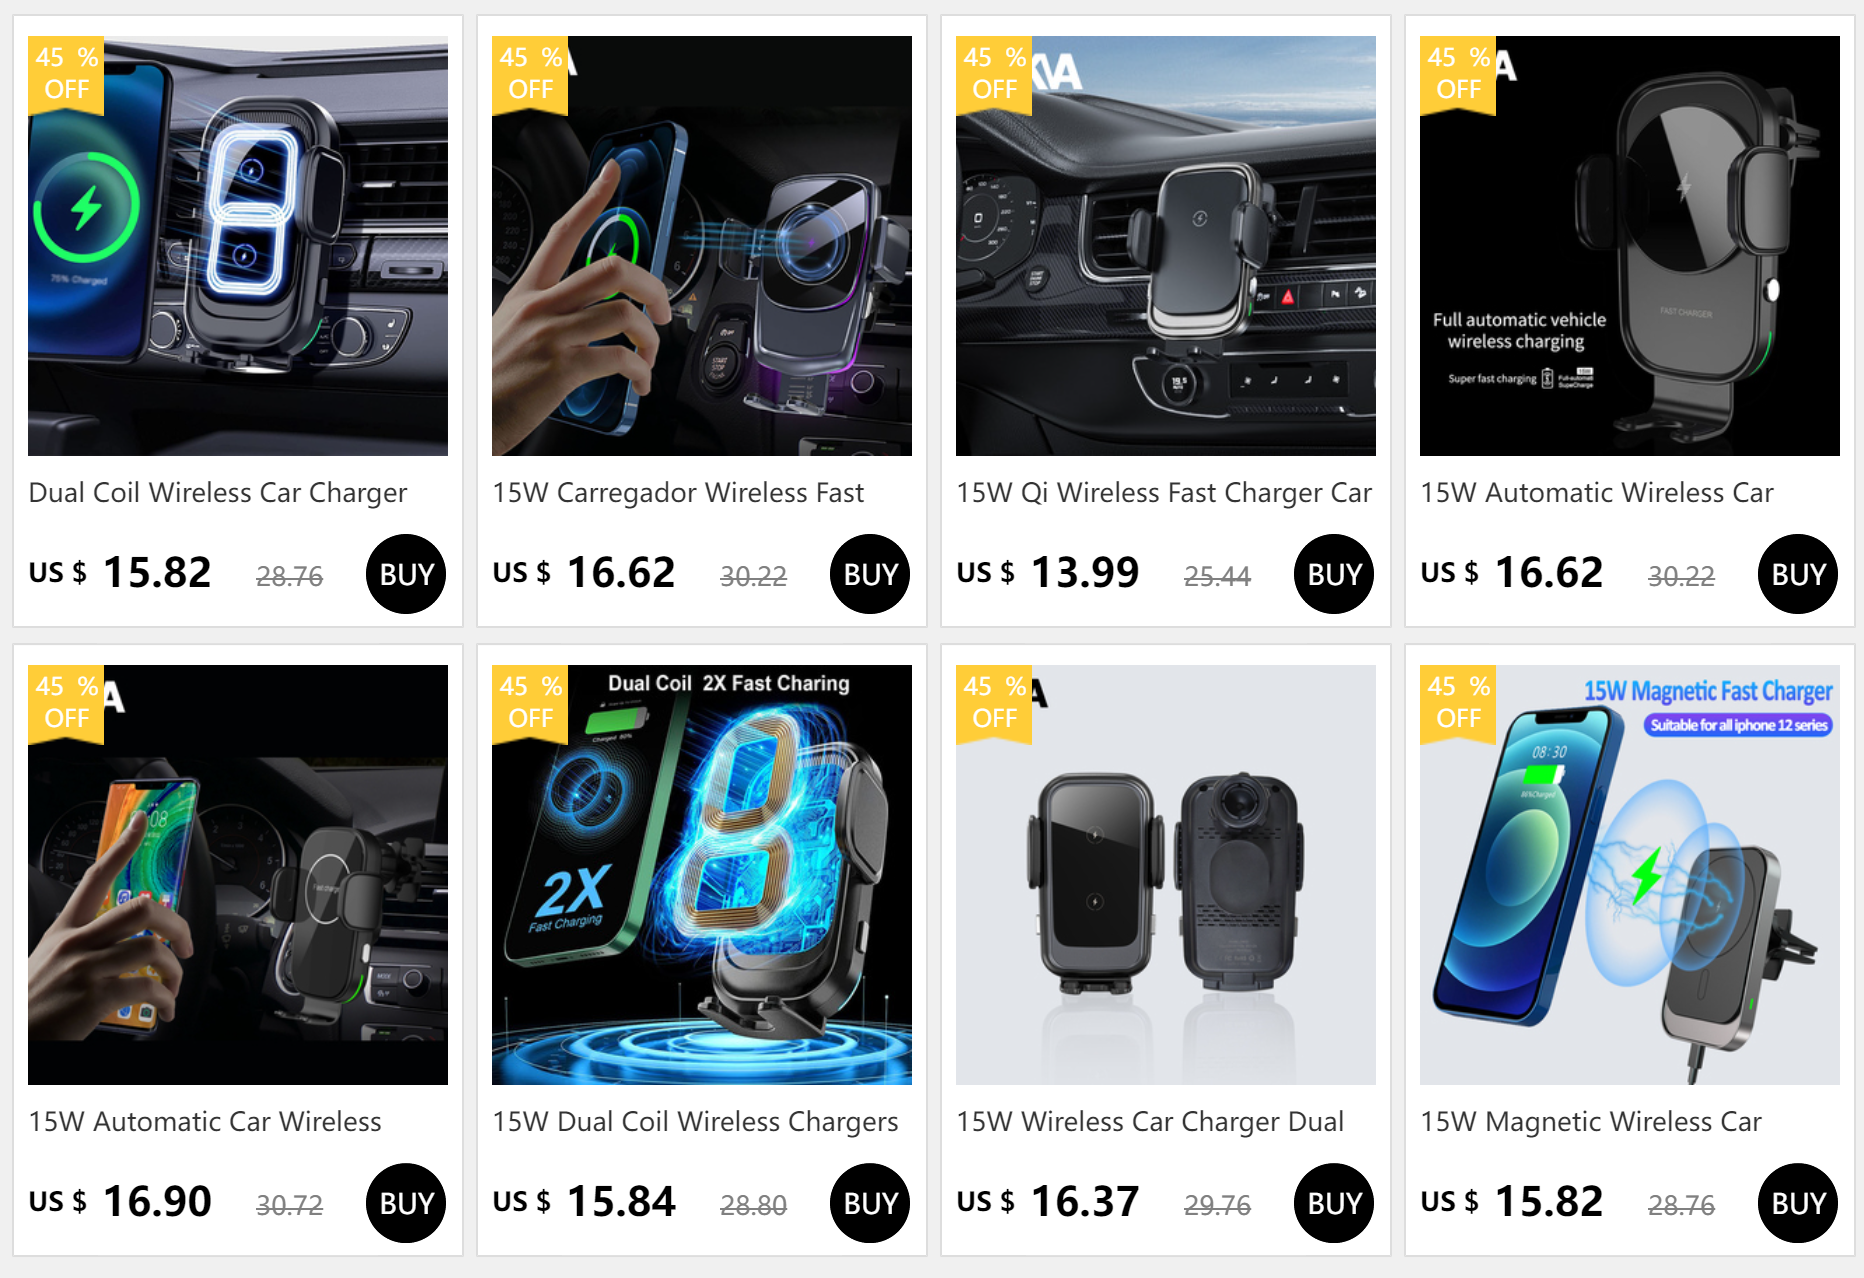This screenshot has width=1864, height=1278.
Task: Click BUY for 15W Magnetic Wireless Car
Action: coord(1798,1203)
